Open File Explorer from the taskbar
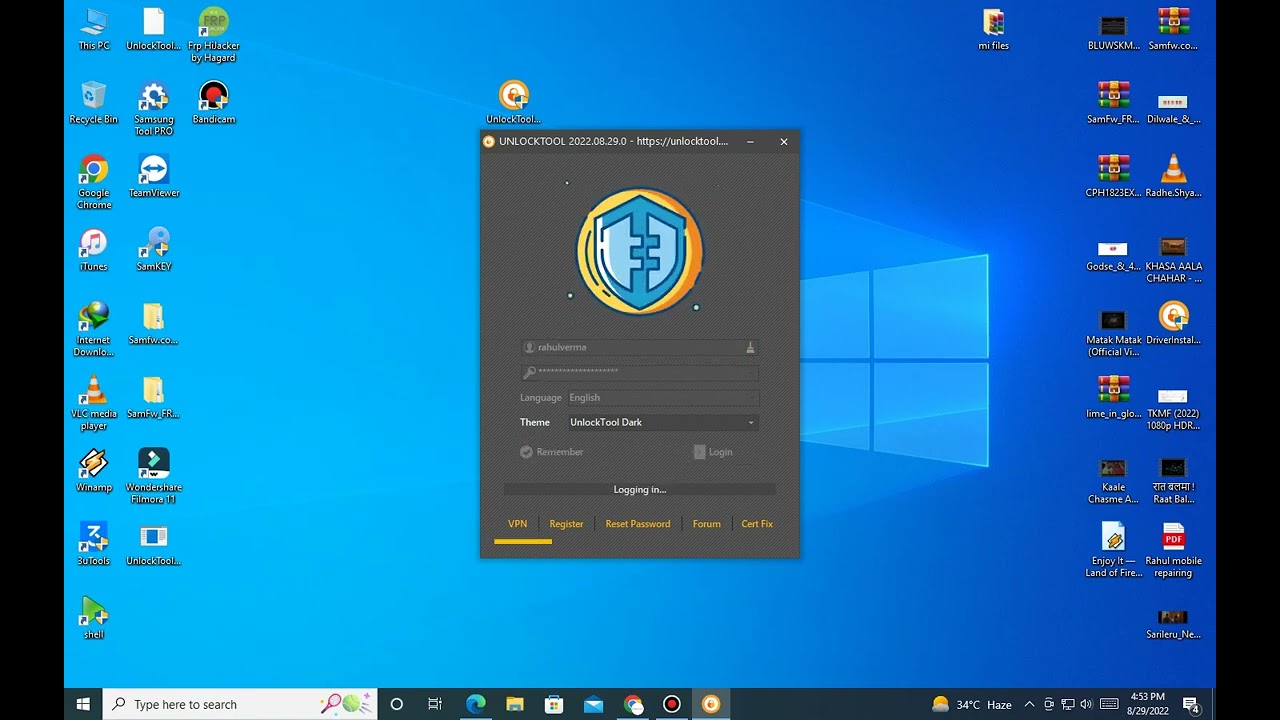The width and height of the screenshot is (1280, 720). click(514, 704)
